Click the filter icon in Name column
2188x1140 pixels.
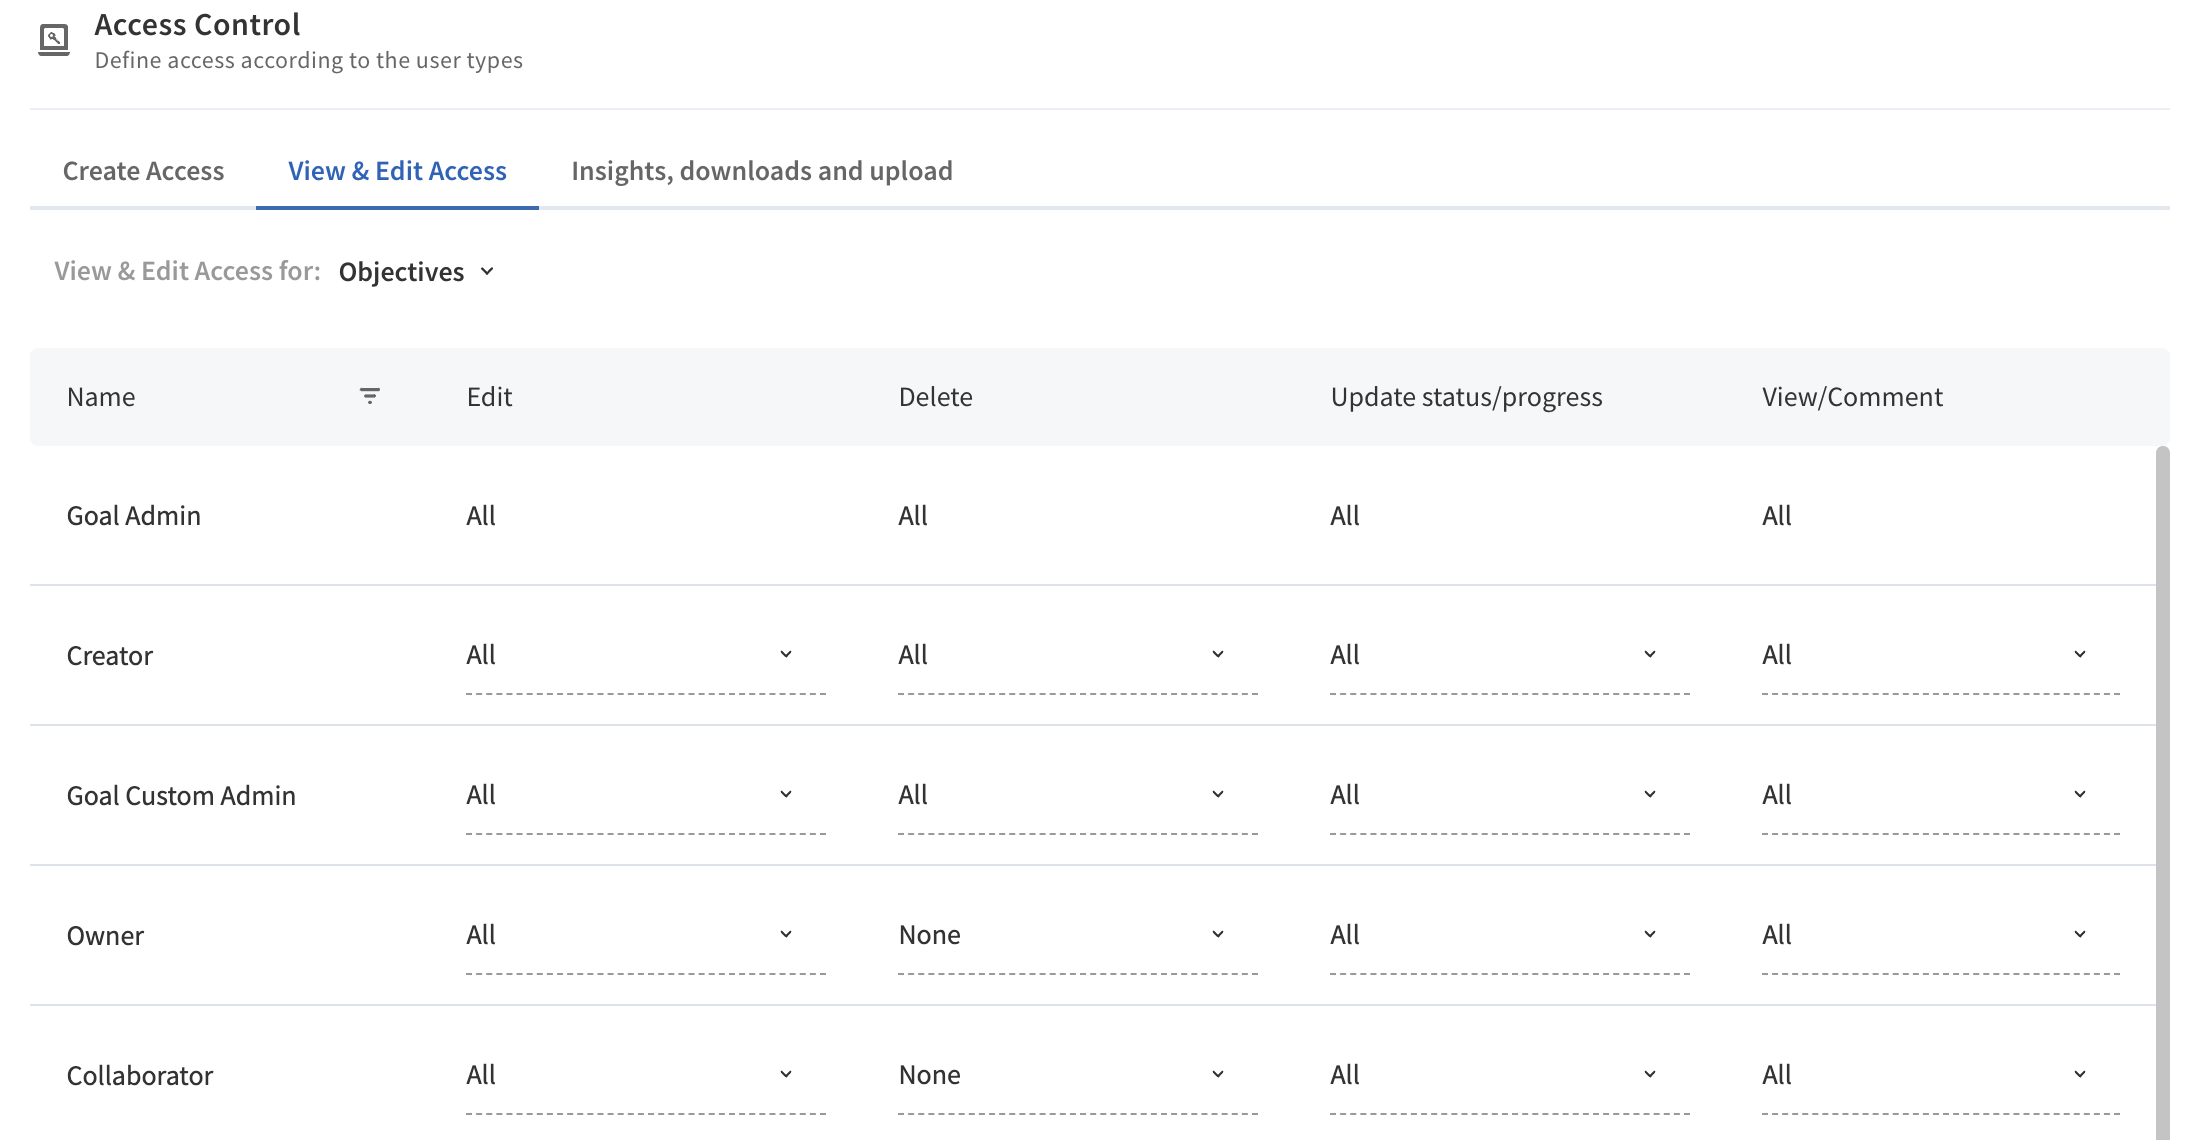pos(369,396)
